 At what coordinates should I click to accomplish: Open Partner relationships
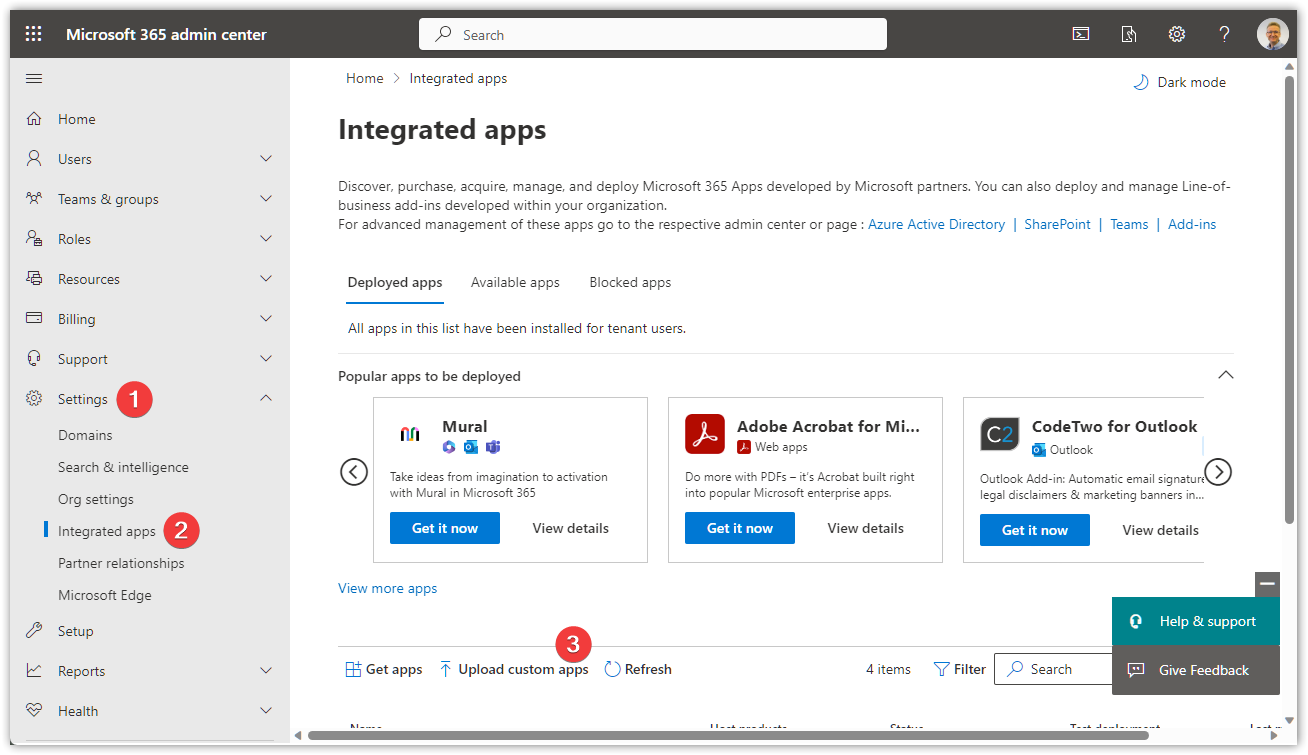[x=121, y=563]
